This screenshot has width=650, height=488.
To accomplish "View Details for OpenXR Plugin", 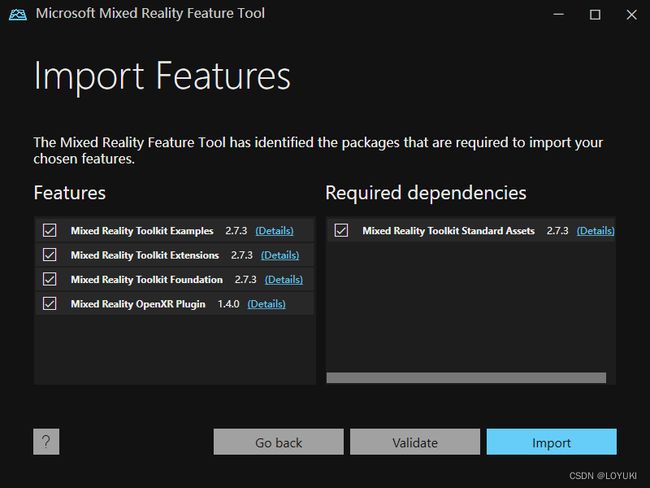I will click(267, 304).
